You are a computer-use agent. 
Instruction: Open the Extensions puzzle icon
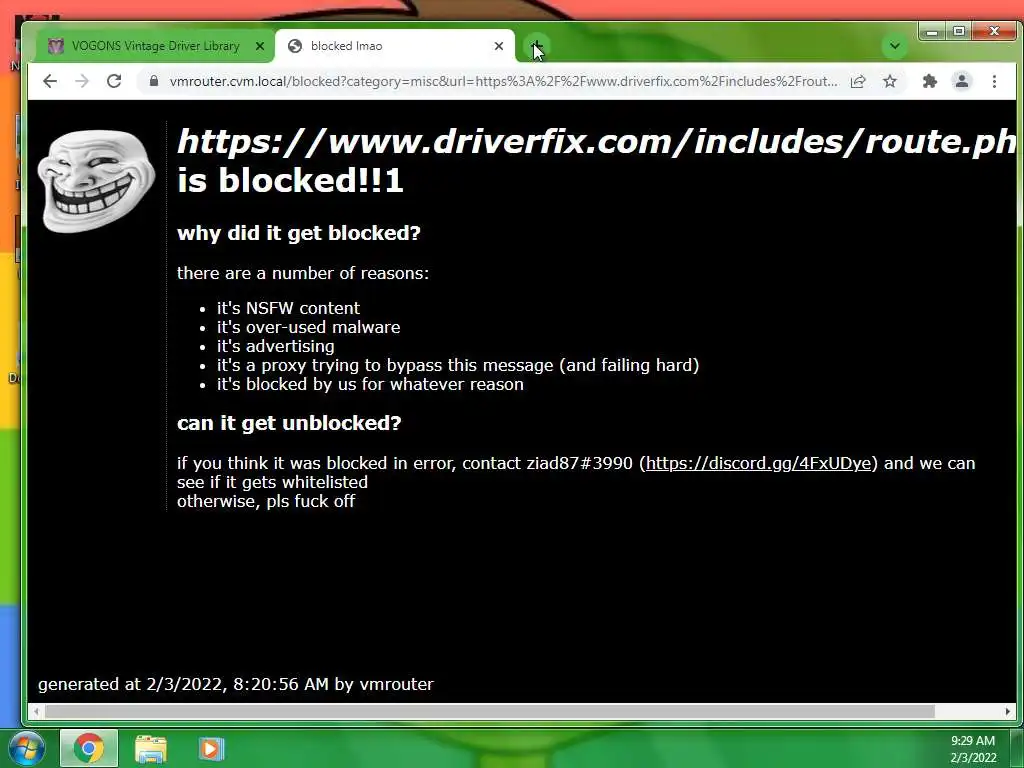click(929, 81)
